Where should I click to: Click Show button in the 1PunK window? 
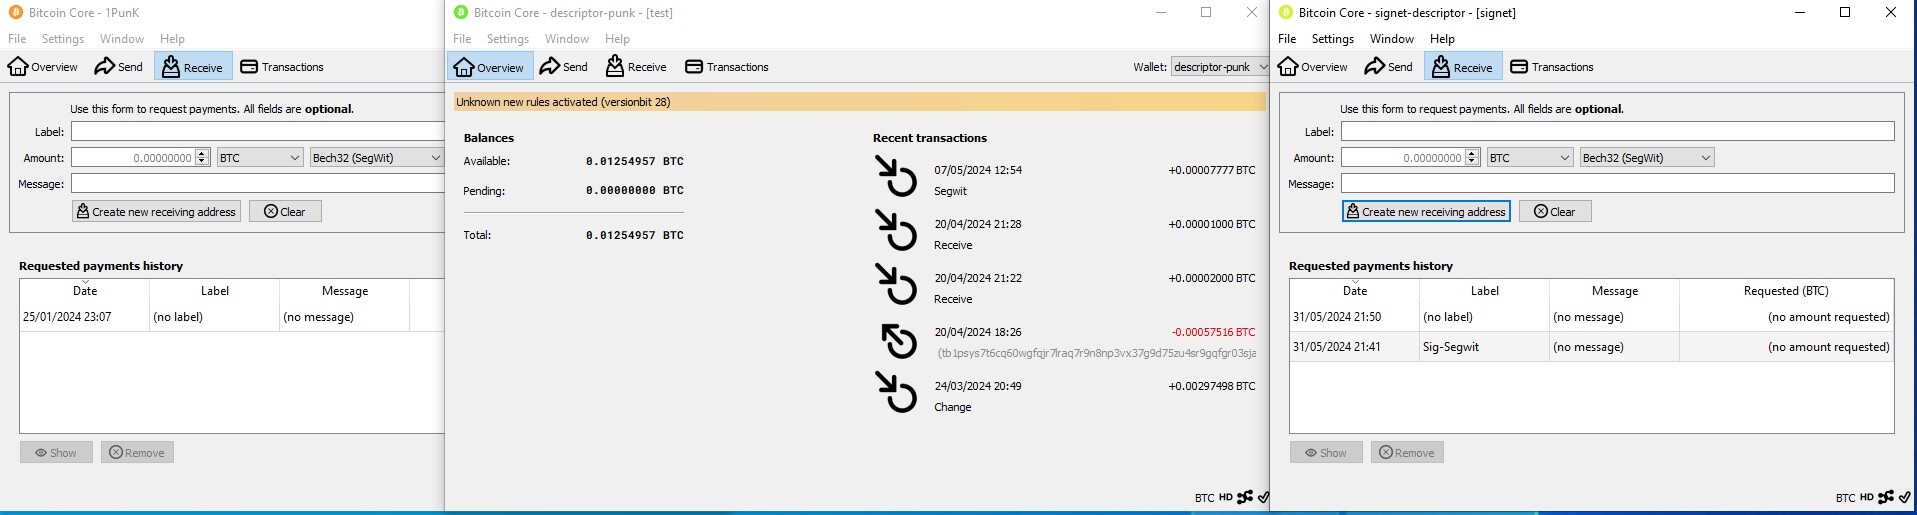[x=56, y=453]
